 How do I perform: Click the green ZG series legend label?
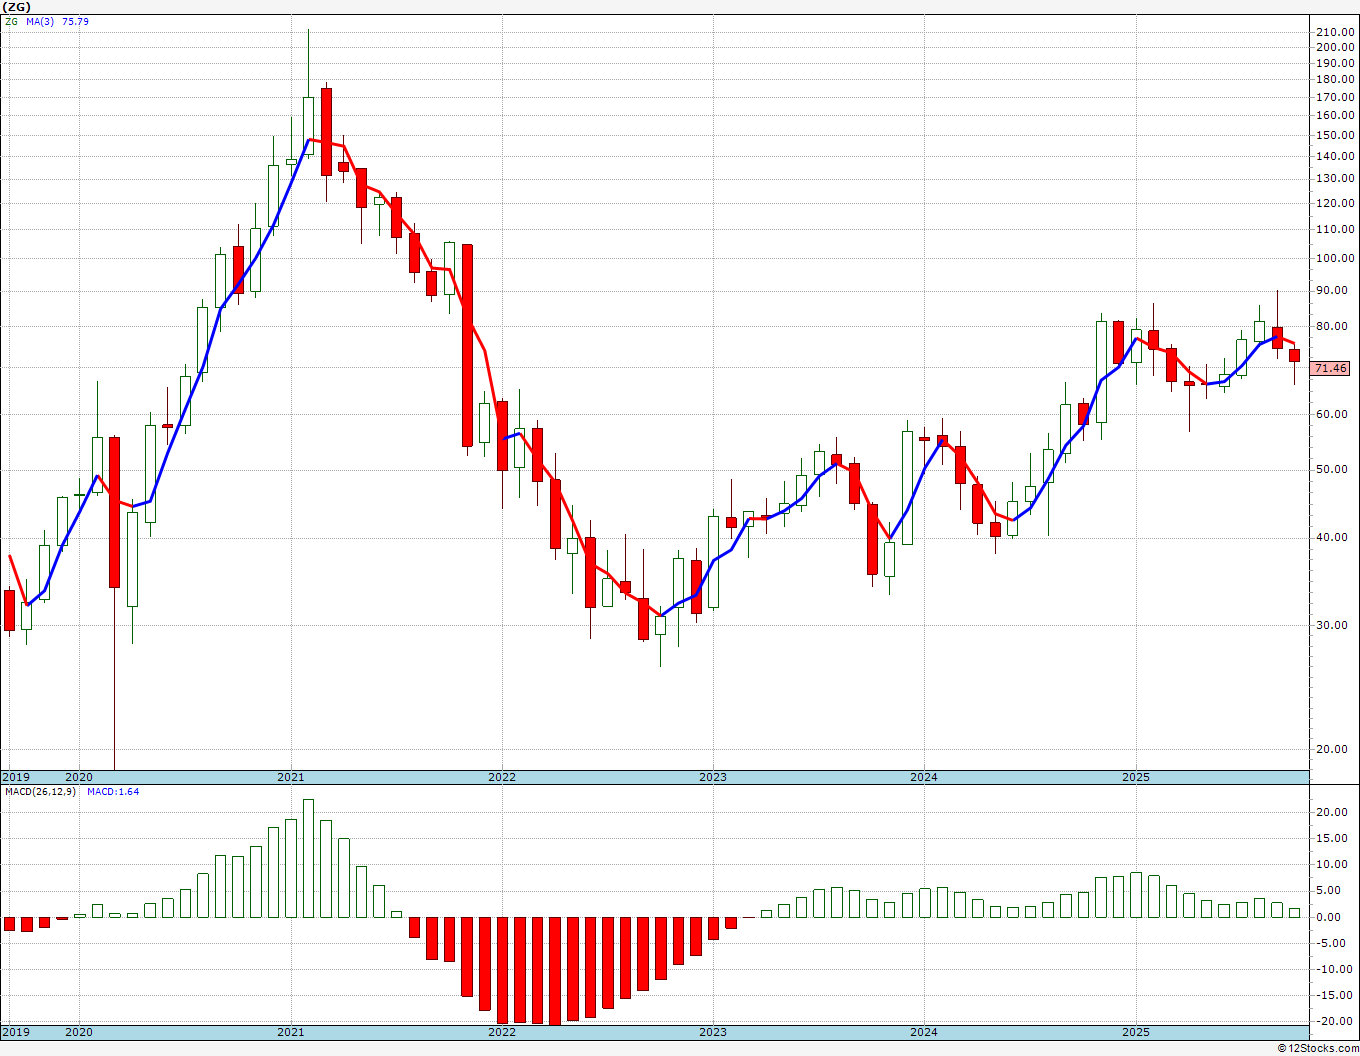(10, 21)
